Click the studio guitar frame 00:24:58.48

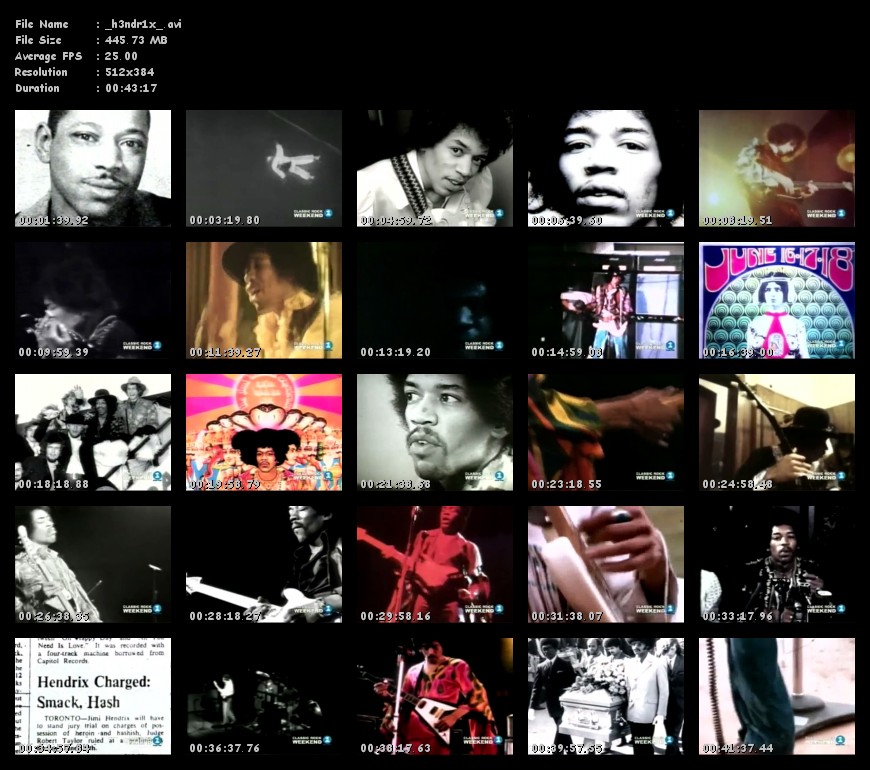tap(777, 432)
